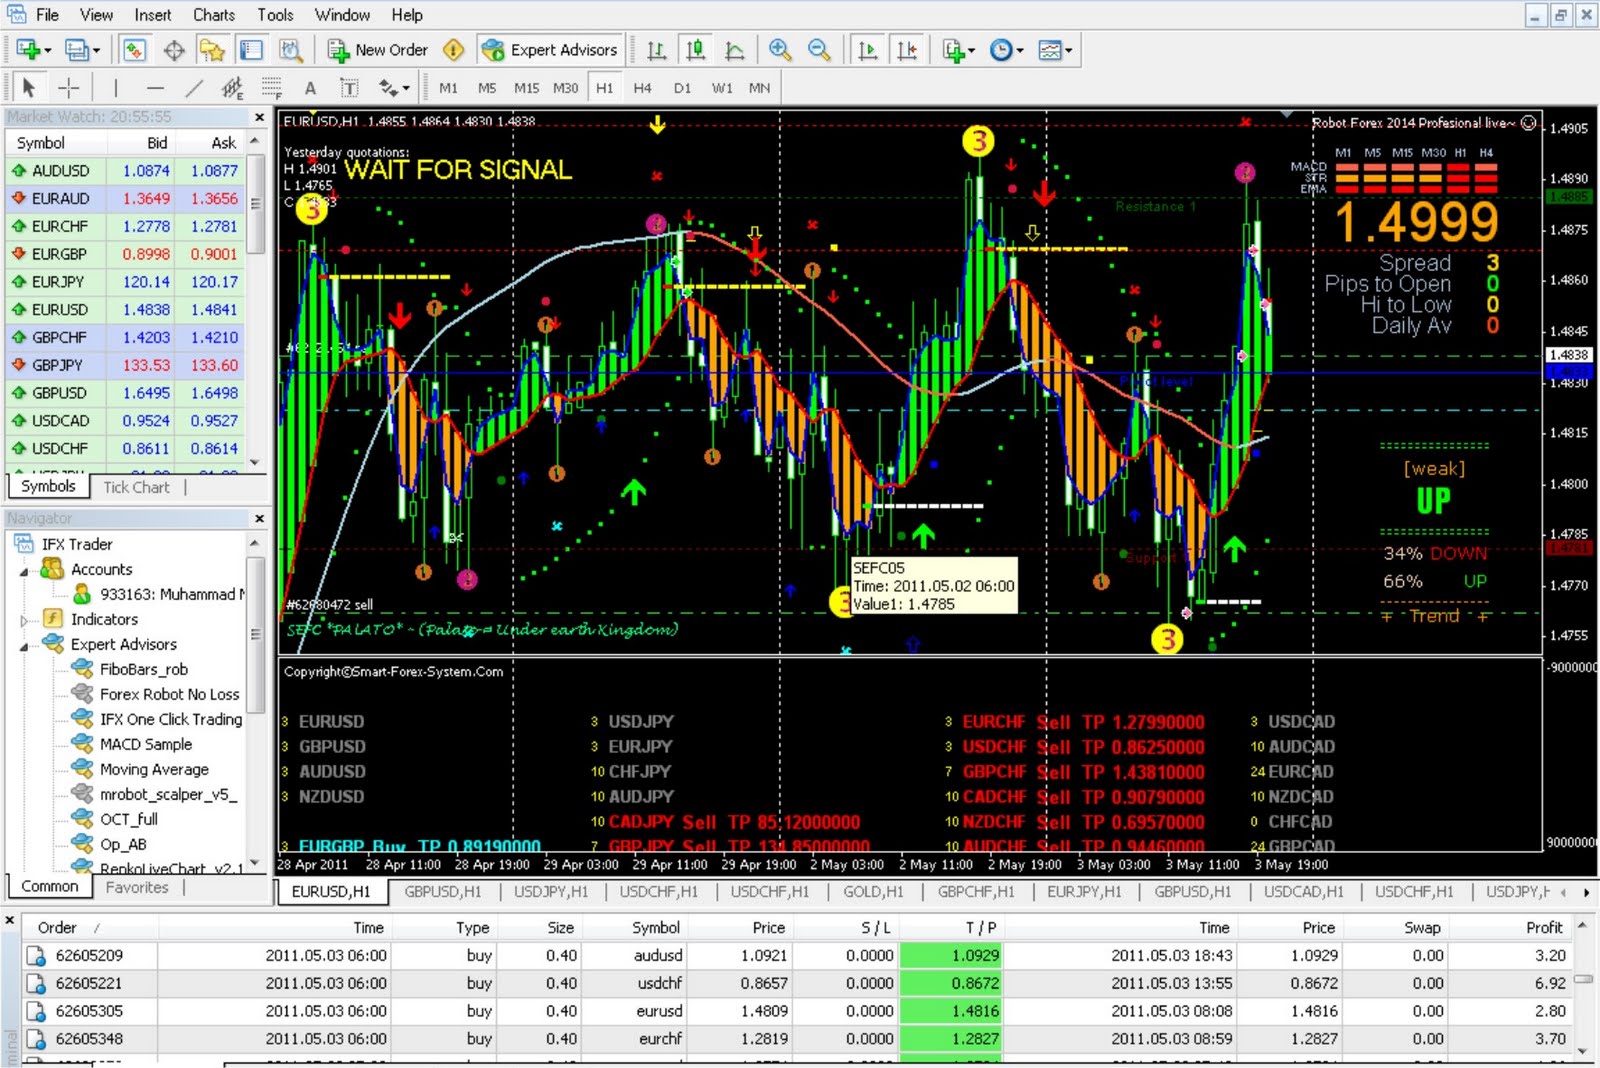Screen dimensions: 1600x1068
Task: Open the Profiles toolbar icon
Action: 76,50
